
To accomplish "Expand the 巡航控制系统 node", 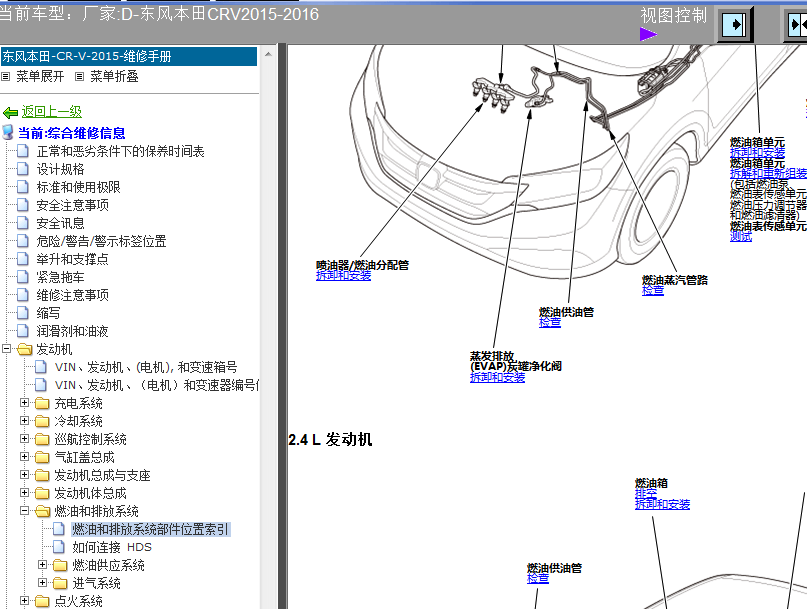I will click(24, 439).
